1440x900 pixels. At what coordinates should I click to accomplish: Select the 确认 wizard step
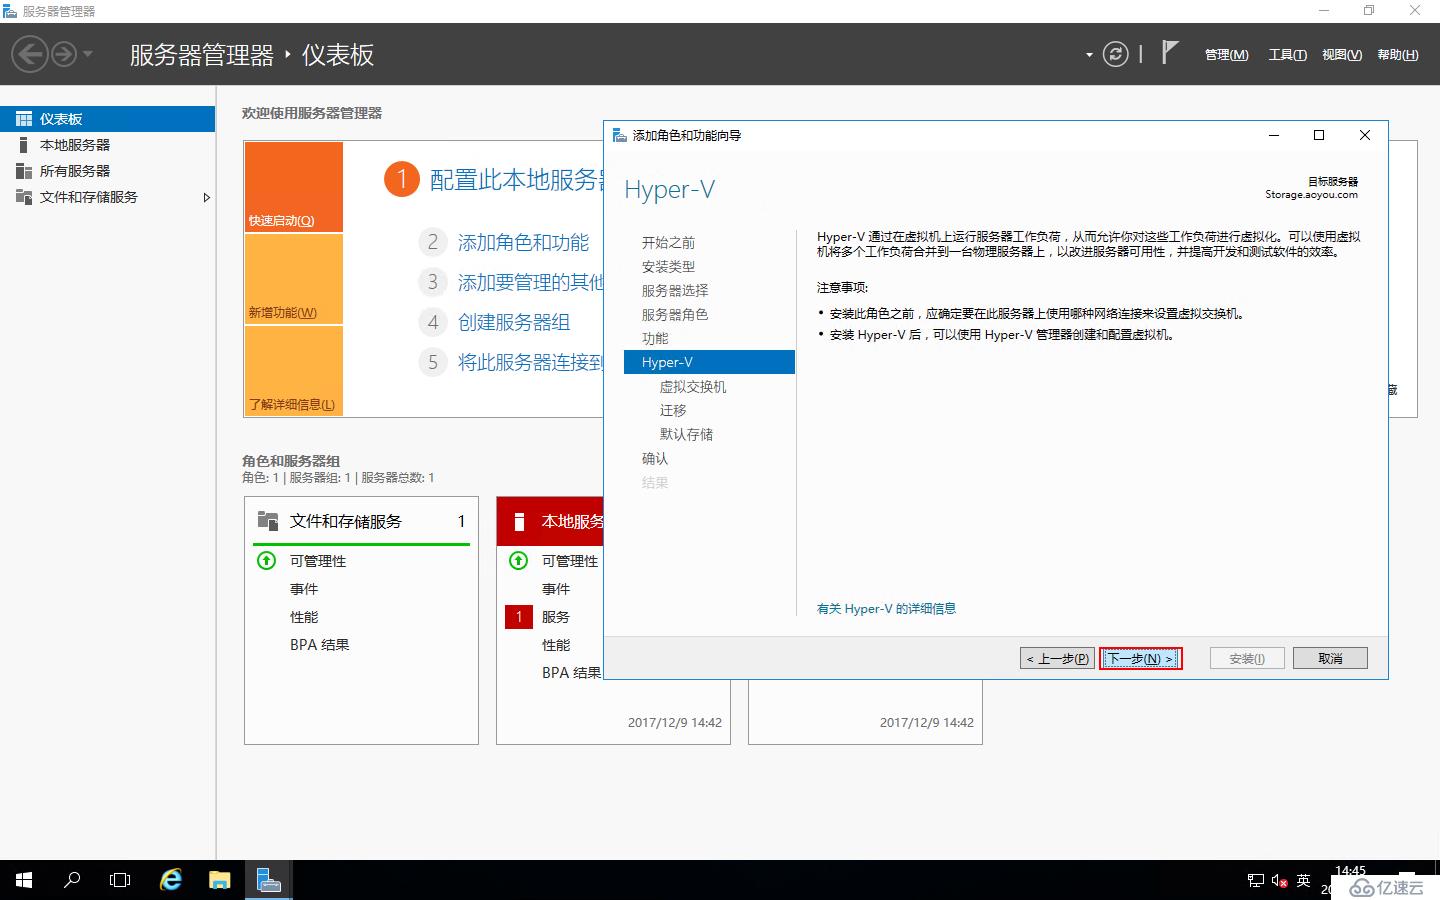[655, 459]
